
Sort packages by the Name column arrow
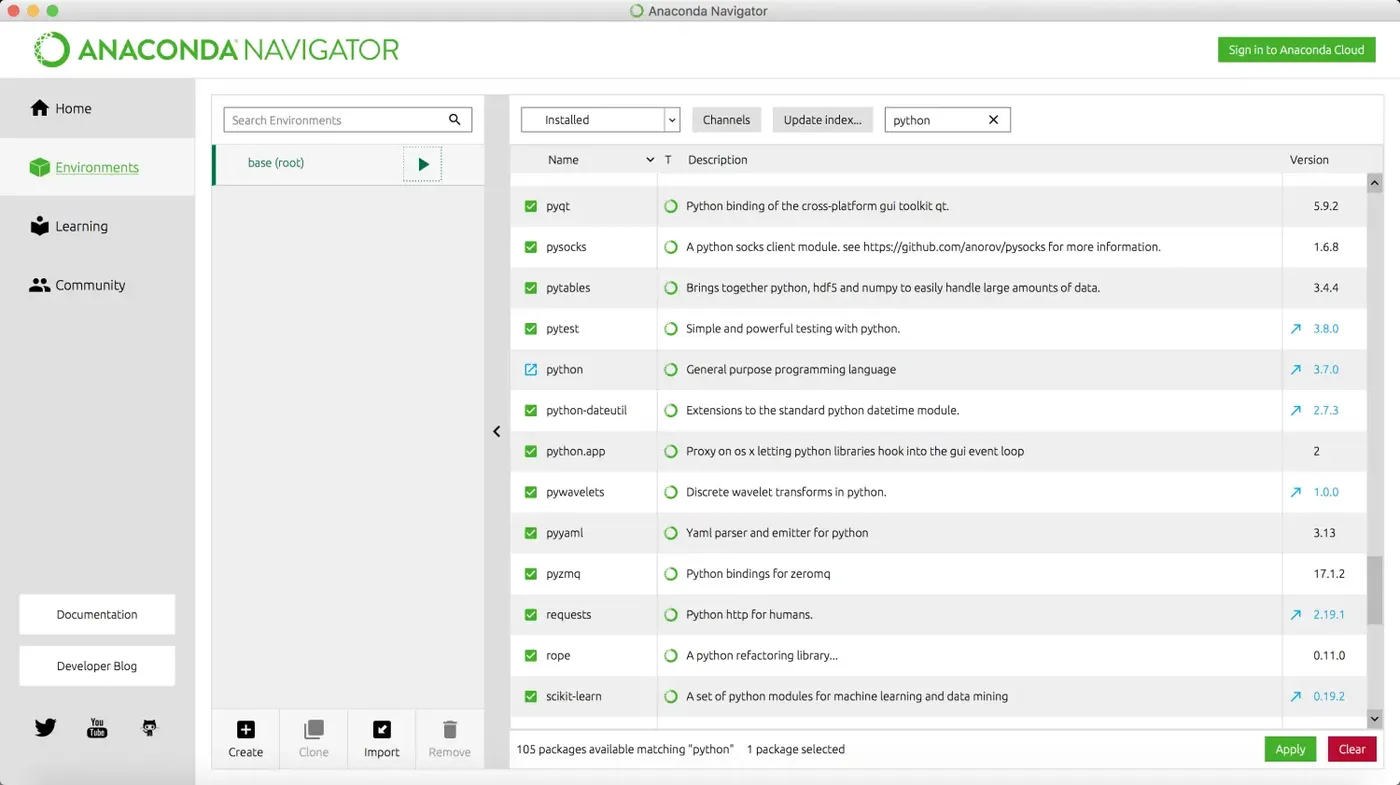(x=651, y=160)
